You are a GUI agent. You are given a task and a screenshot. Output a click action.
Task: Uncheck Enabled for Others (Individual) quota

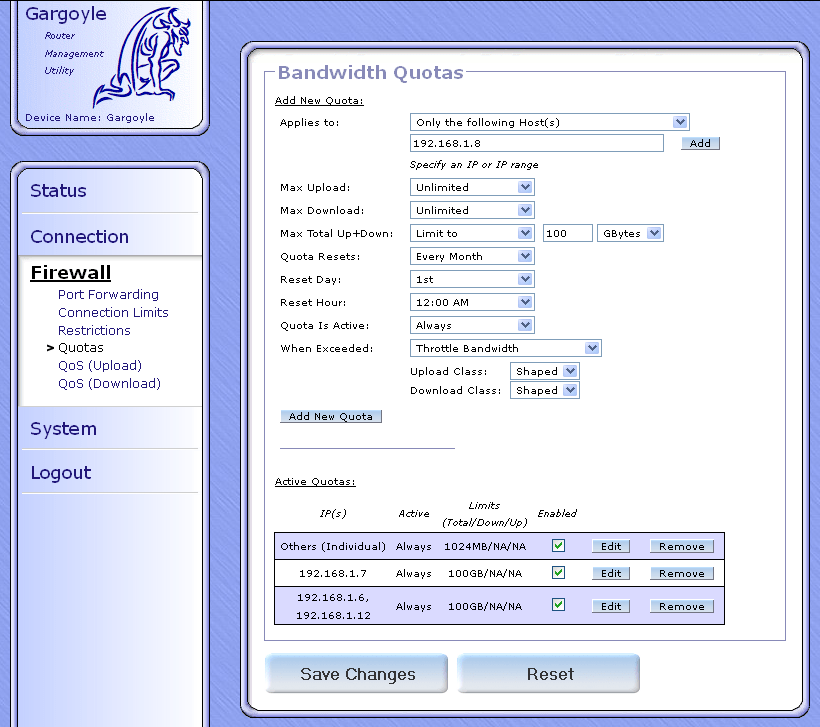click(x=558, y=546)
